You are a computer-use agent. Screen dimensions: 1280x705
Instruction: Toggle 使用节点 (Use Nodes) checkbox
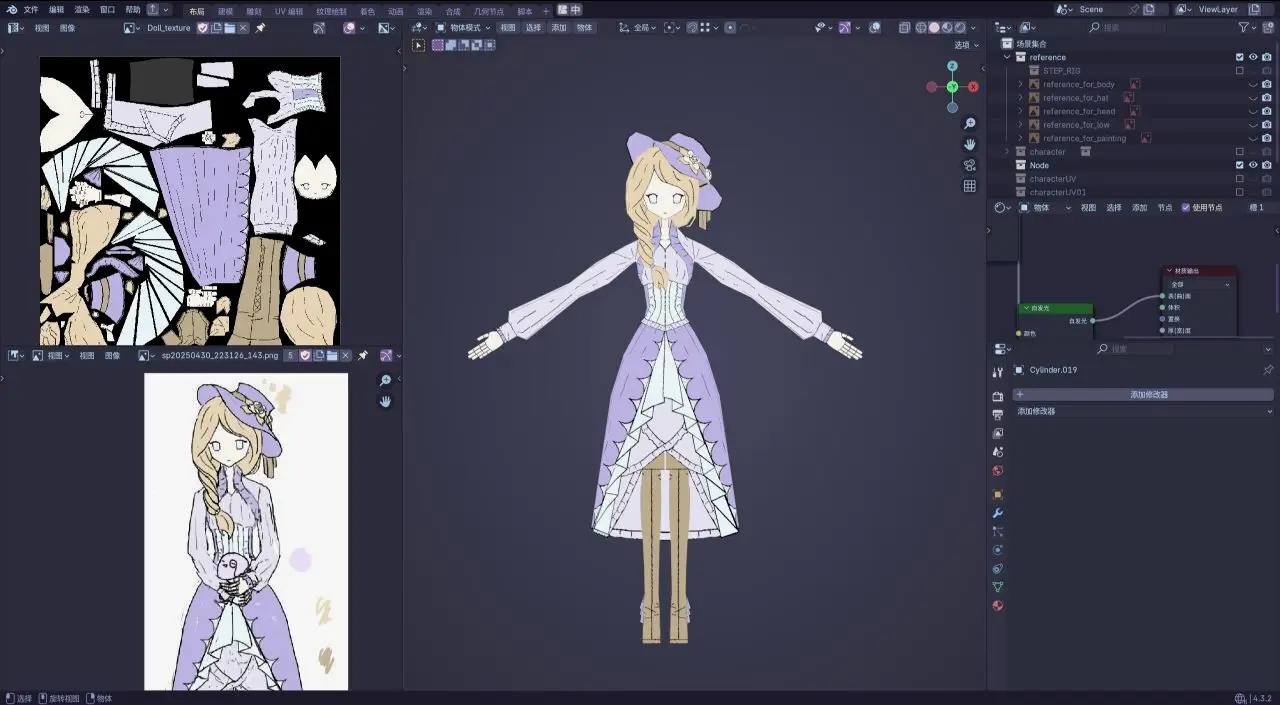pos(1186,208)
